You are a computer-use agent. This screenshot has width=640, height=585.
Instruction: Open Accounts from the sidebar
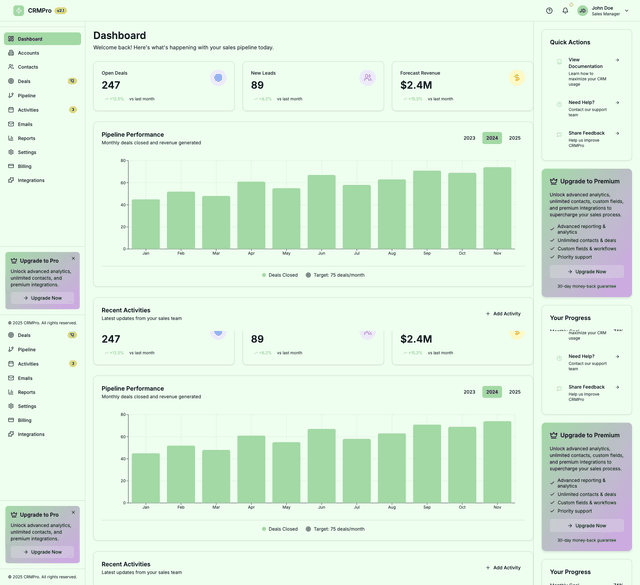tap(28, 53)
